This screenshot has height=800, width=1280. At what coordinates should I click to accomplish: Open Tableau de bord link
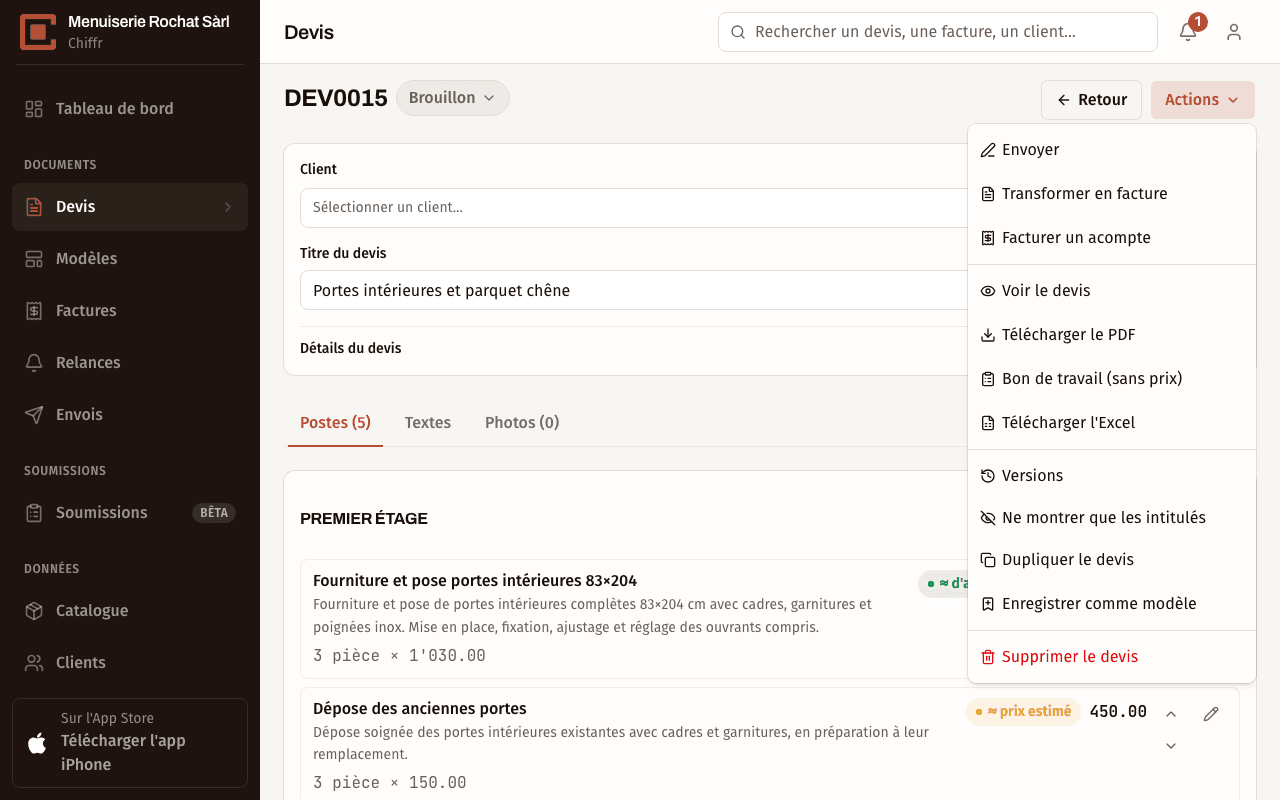coord(130,109)
